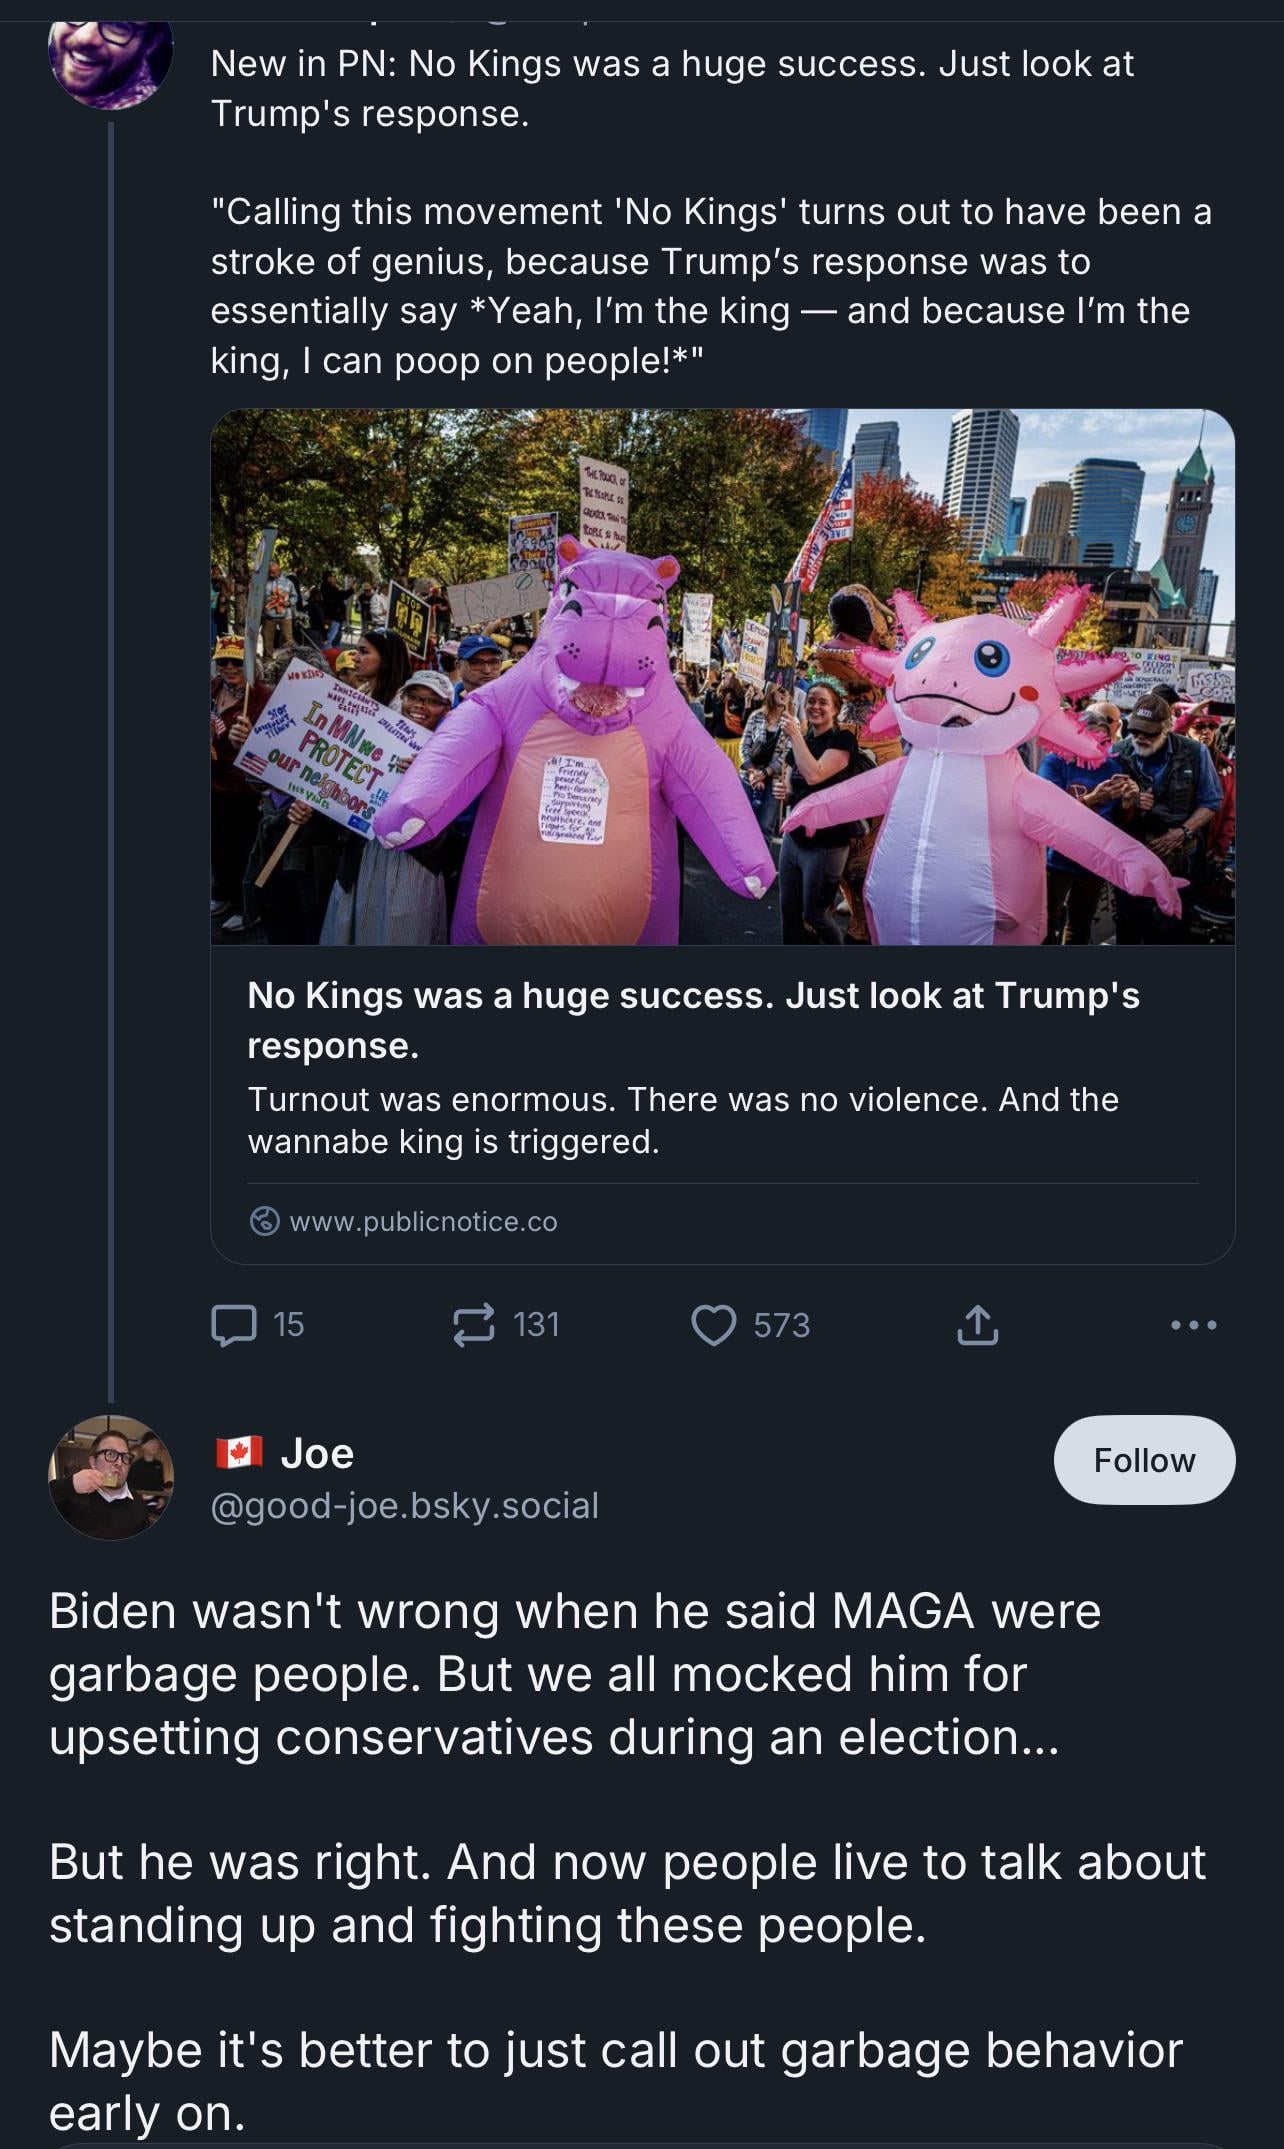
Task: Tap the original poster's avatar at top
Action: click(111, 55)
